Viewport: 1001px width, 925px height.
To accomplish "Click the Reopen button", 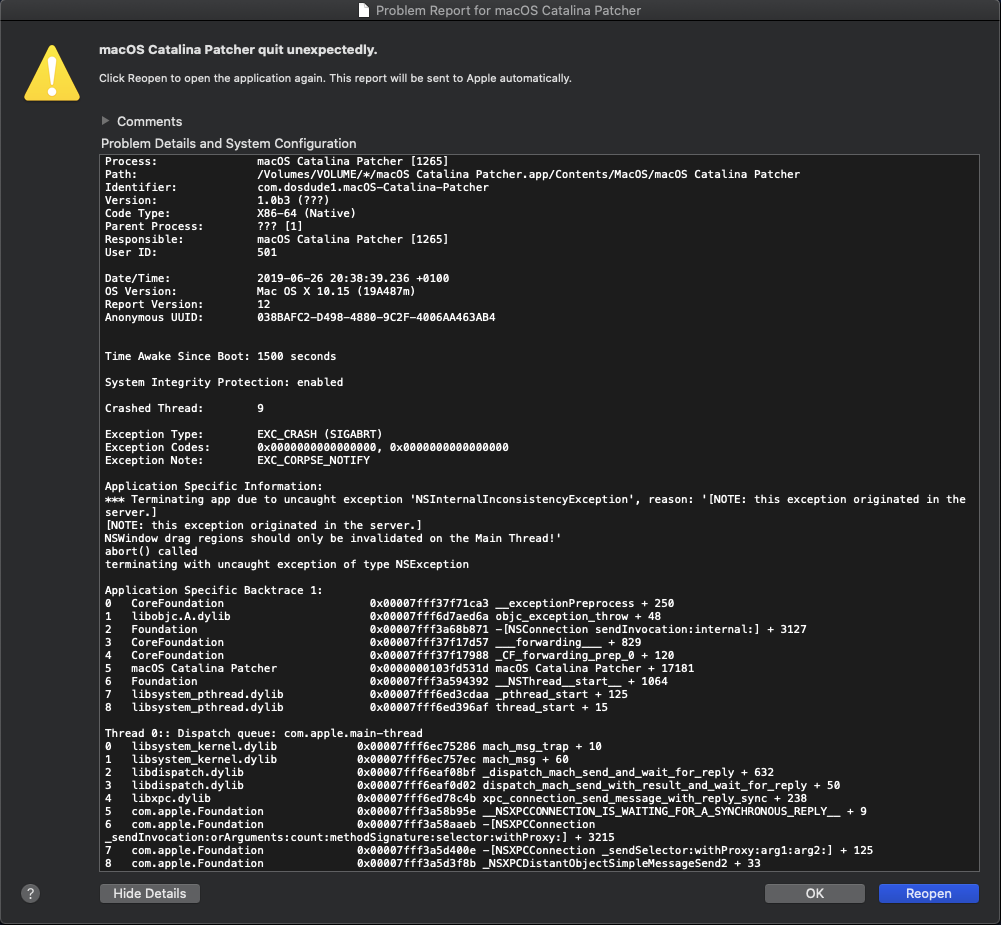I will (928, 893).
